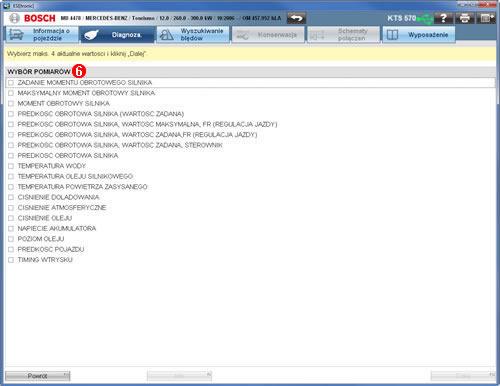Check TEMPERATURA OLEJU SILNIKOWEGO checkbox
The height and width of the screenshot is (386, 500).
point(11,176)
